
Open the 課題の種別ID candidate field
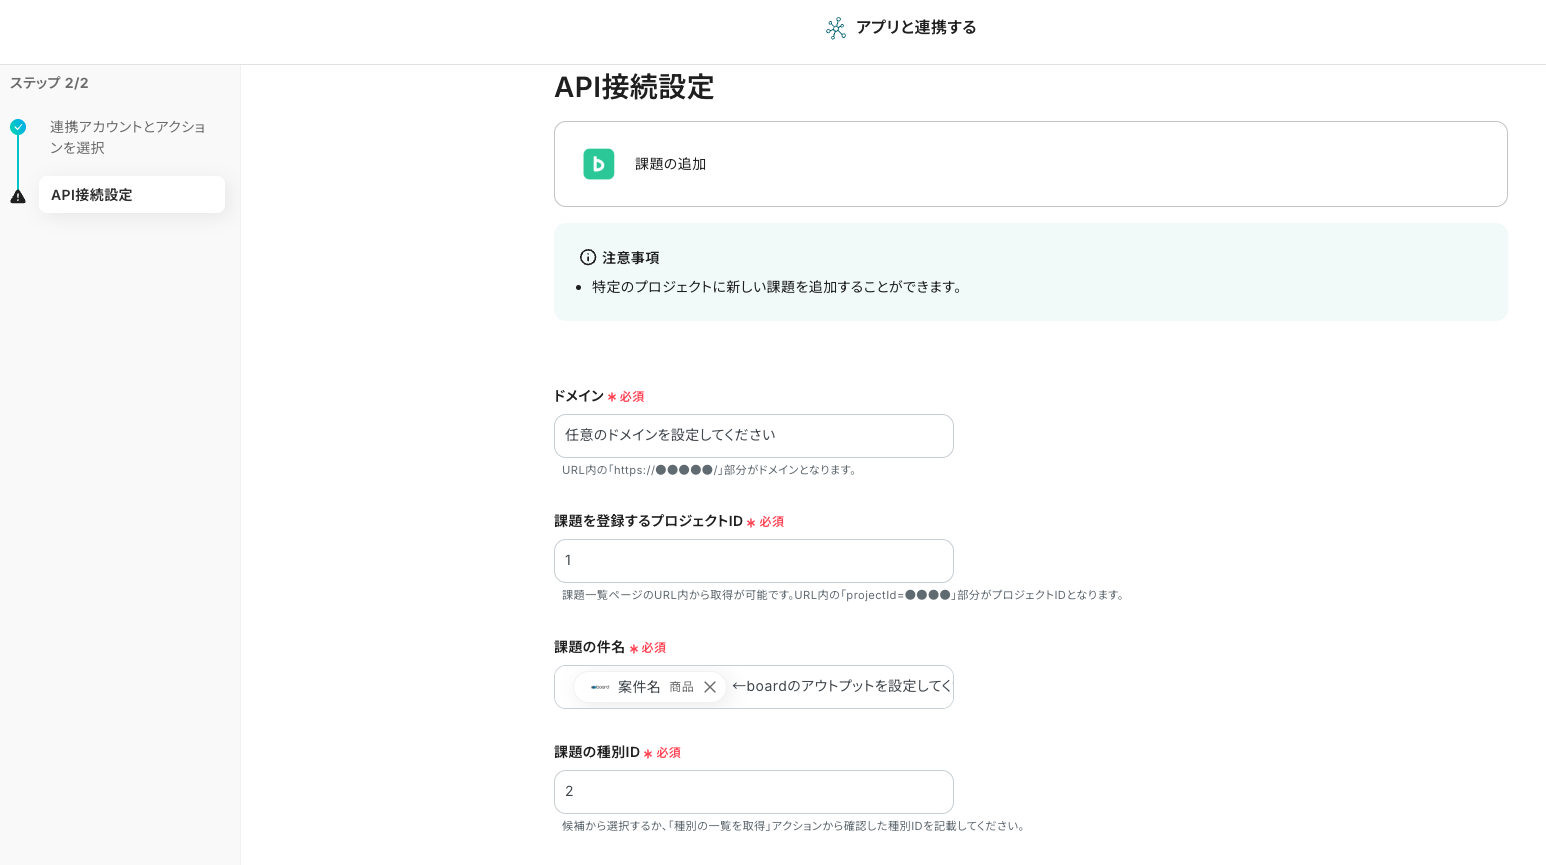(753, 792)
